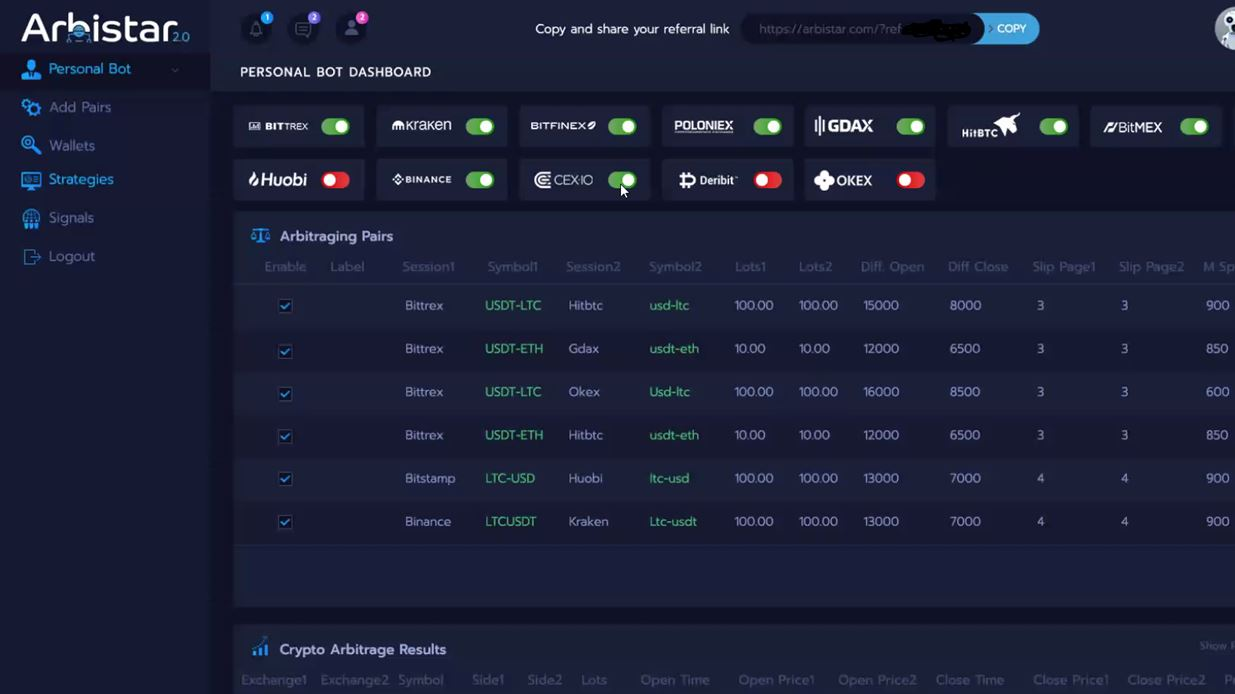This screenshot has width=1235, height=694.
Task: Open the user contacts icon
Action: point(352,29)
